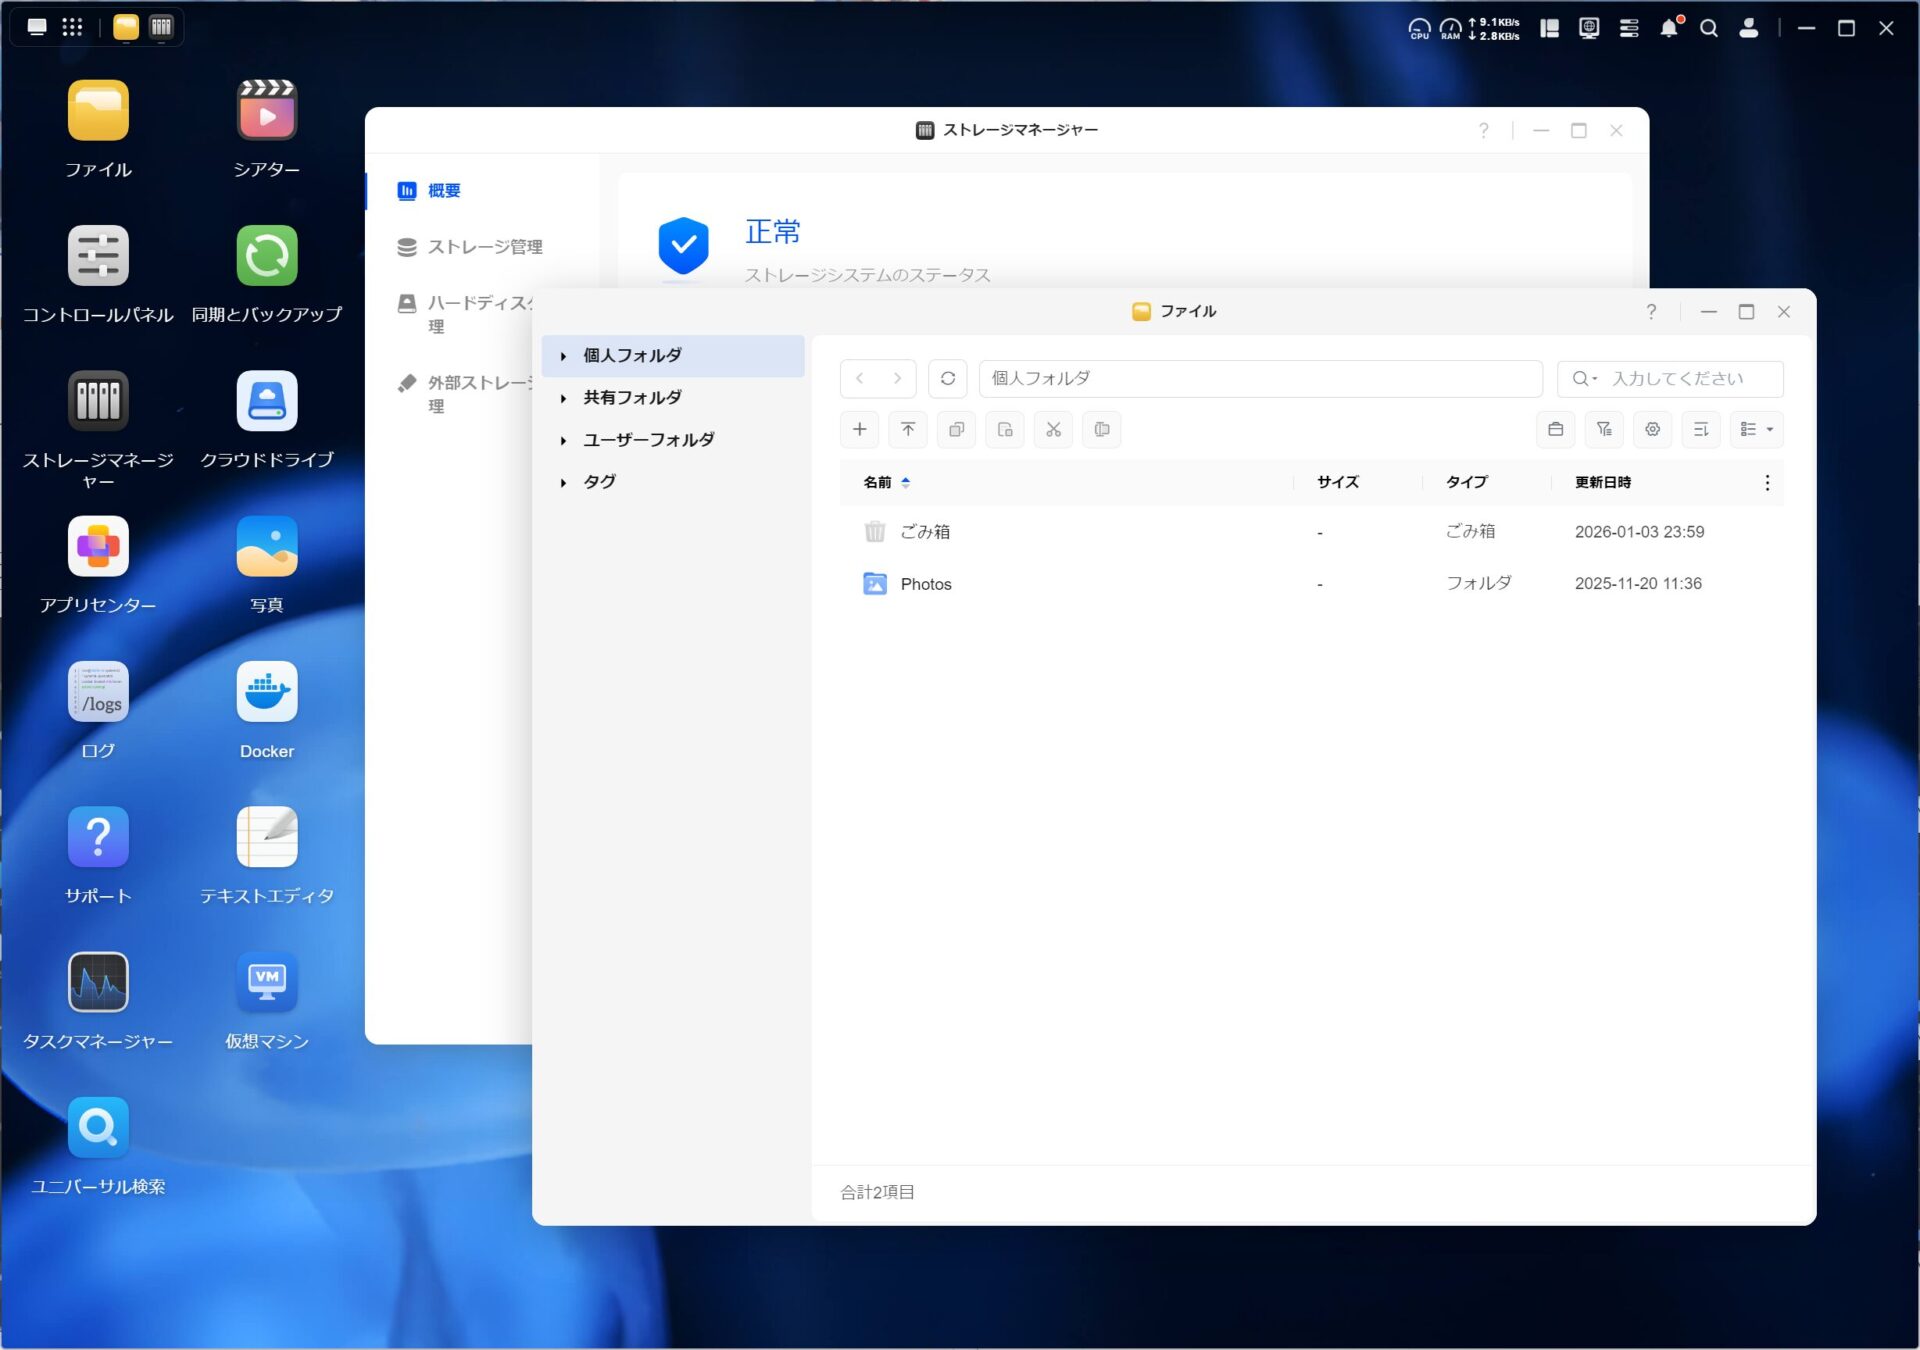Launch the アプリセンター desktop icon
The image size is (1920, 1350).
98,547
